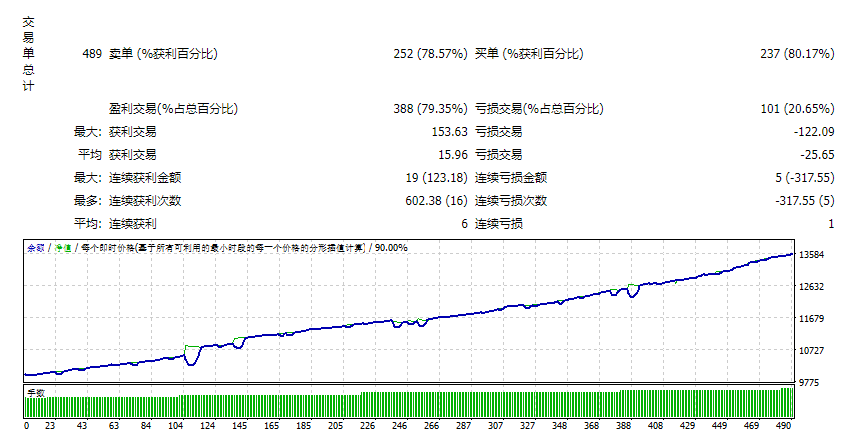Click the 90.00% modelling quality text

(391, 248)
